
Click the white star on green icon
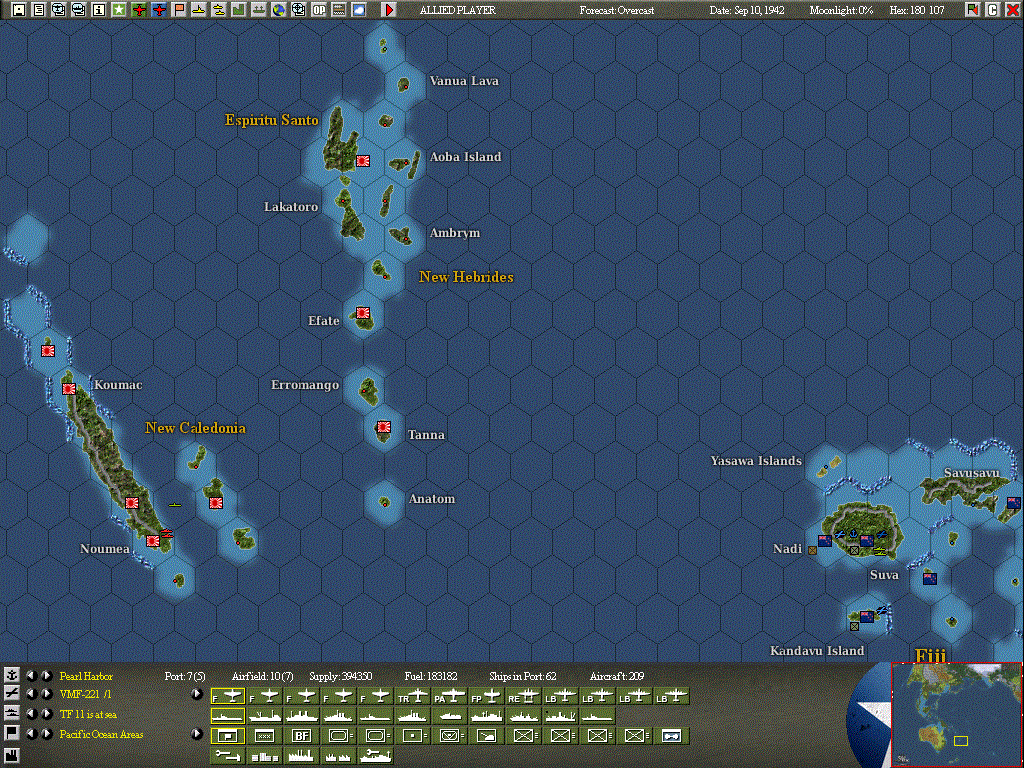(119, 10)
